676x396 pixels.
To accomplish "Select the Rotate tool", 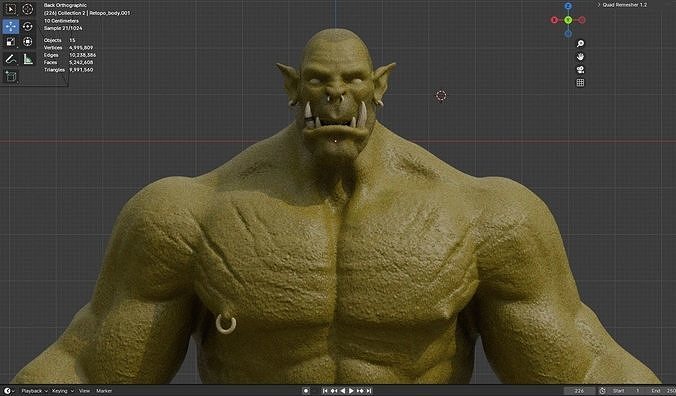I will (28, 26).
